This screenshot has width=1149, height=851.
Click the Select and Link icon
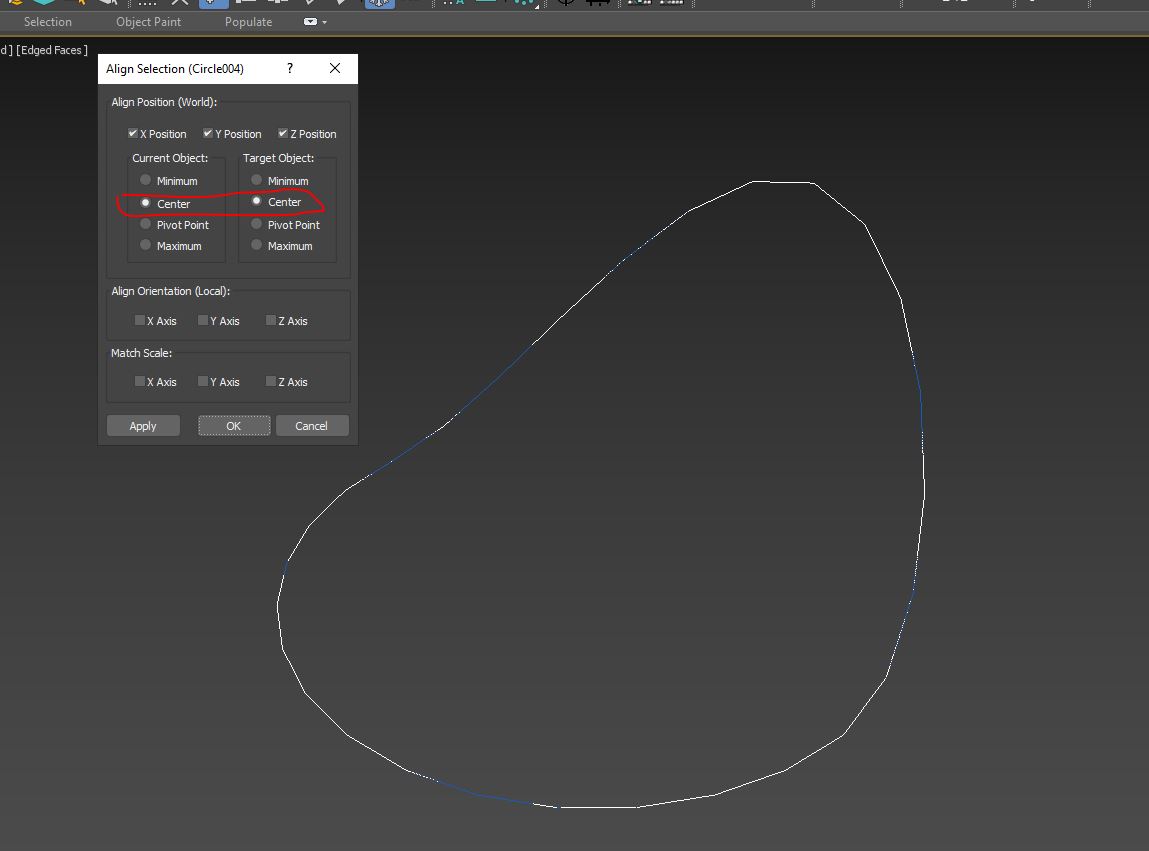15,4
